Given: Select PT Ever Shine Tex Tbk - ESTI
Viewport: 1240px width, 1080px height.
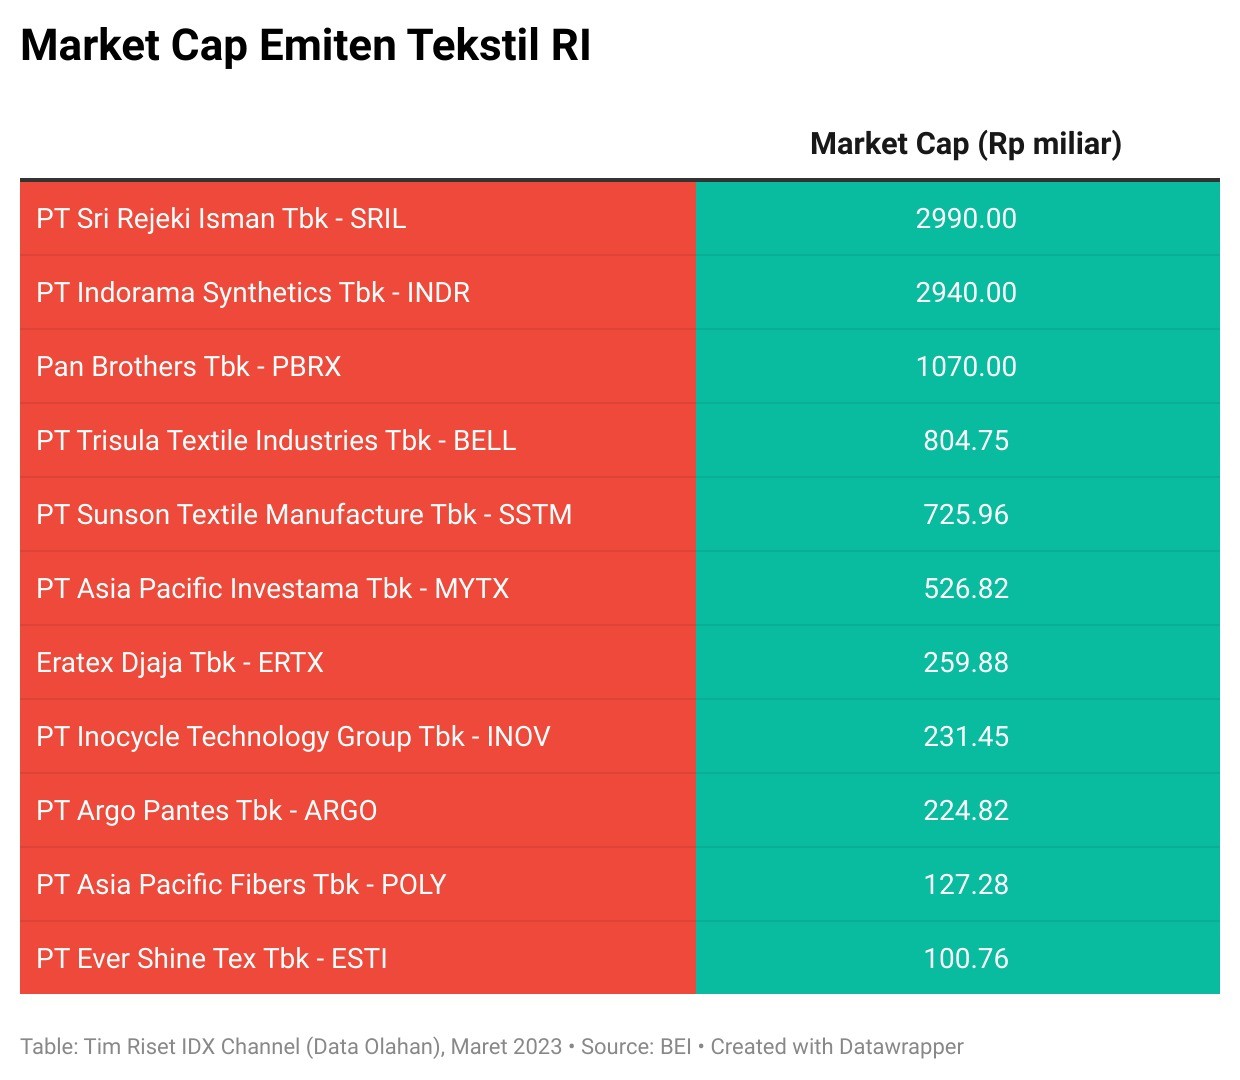Looking at the screenshot, I should 212,959.
